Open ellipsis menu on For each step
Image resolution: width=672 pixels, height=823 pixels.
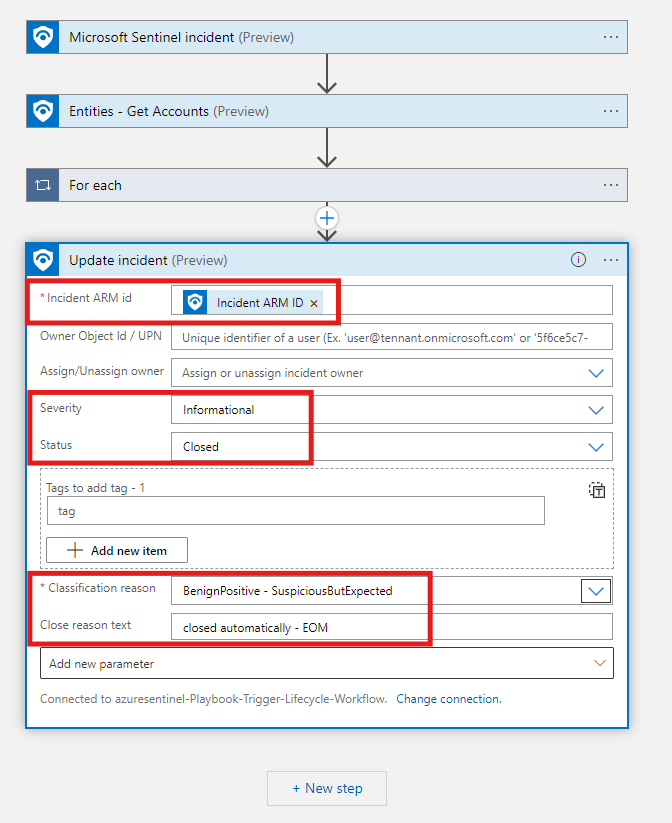(611, 185)
